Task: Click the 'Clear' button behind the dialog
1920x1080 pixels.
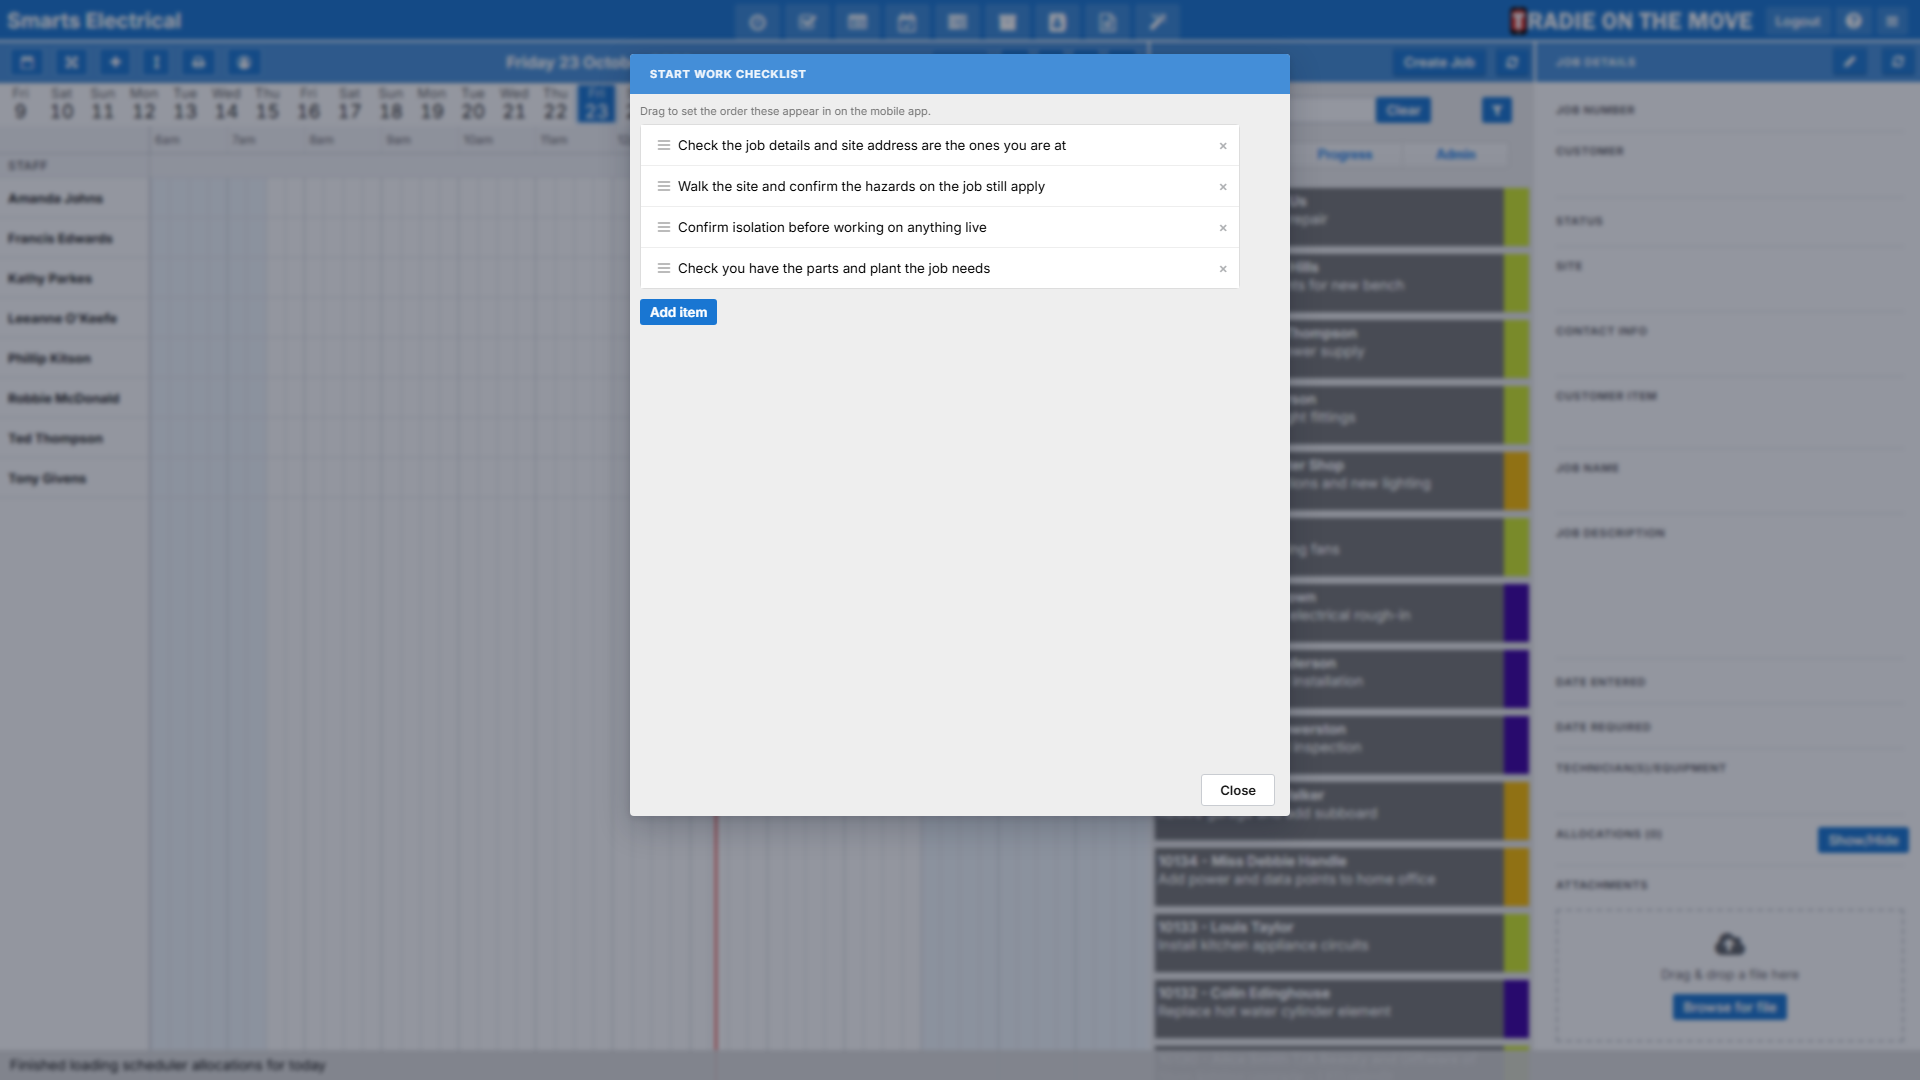Action: click(x=1403, y=110)
